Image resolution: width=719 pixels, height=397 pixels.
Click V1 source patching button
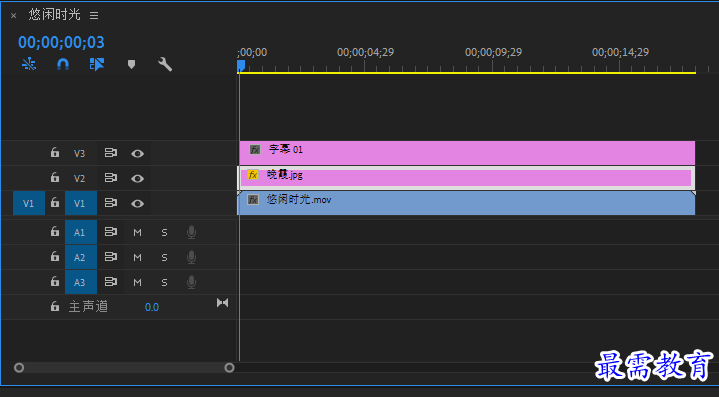pos(28,203)
